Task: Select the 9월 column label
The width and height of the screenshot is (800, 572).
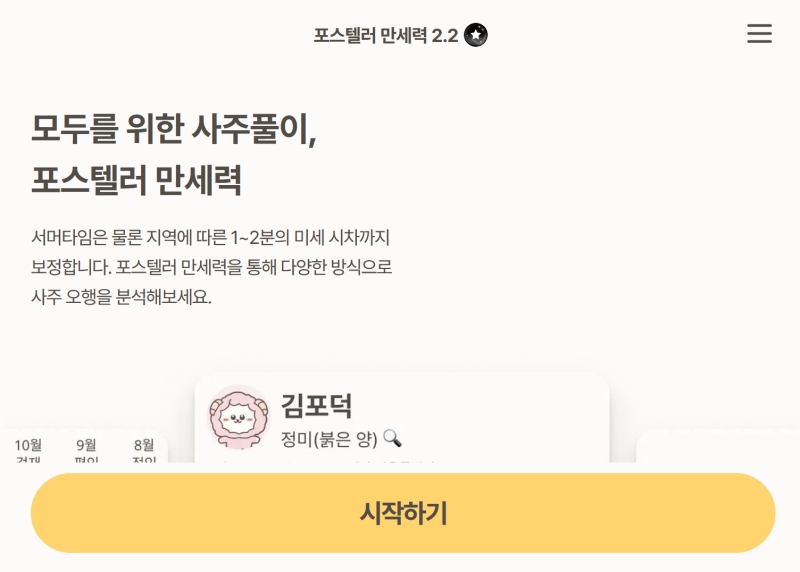Action: (86, 445)
